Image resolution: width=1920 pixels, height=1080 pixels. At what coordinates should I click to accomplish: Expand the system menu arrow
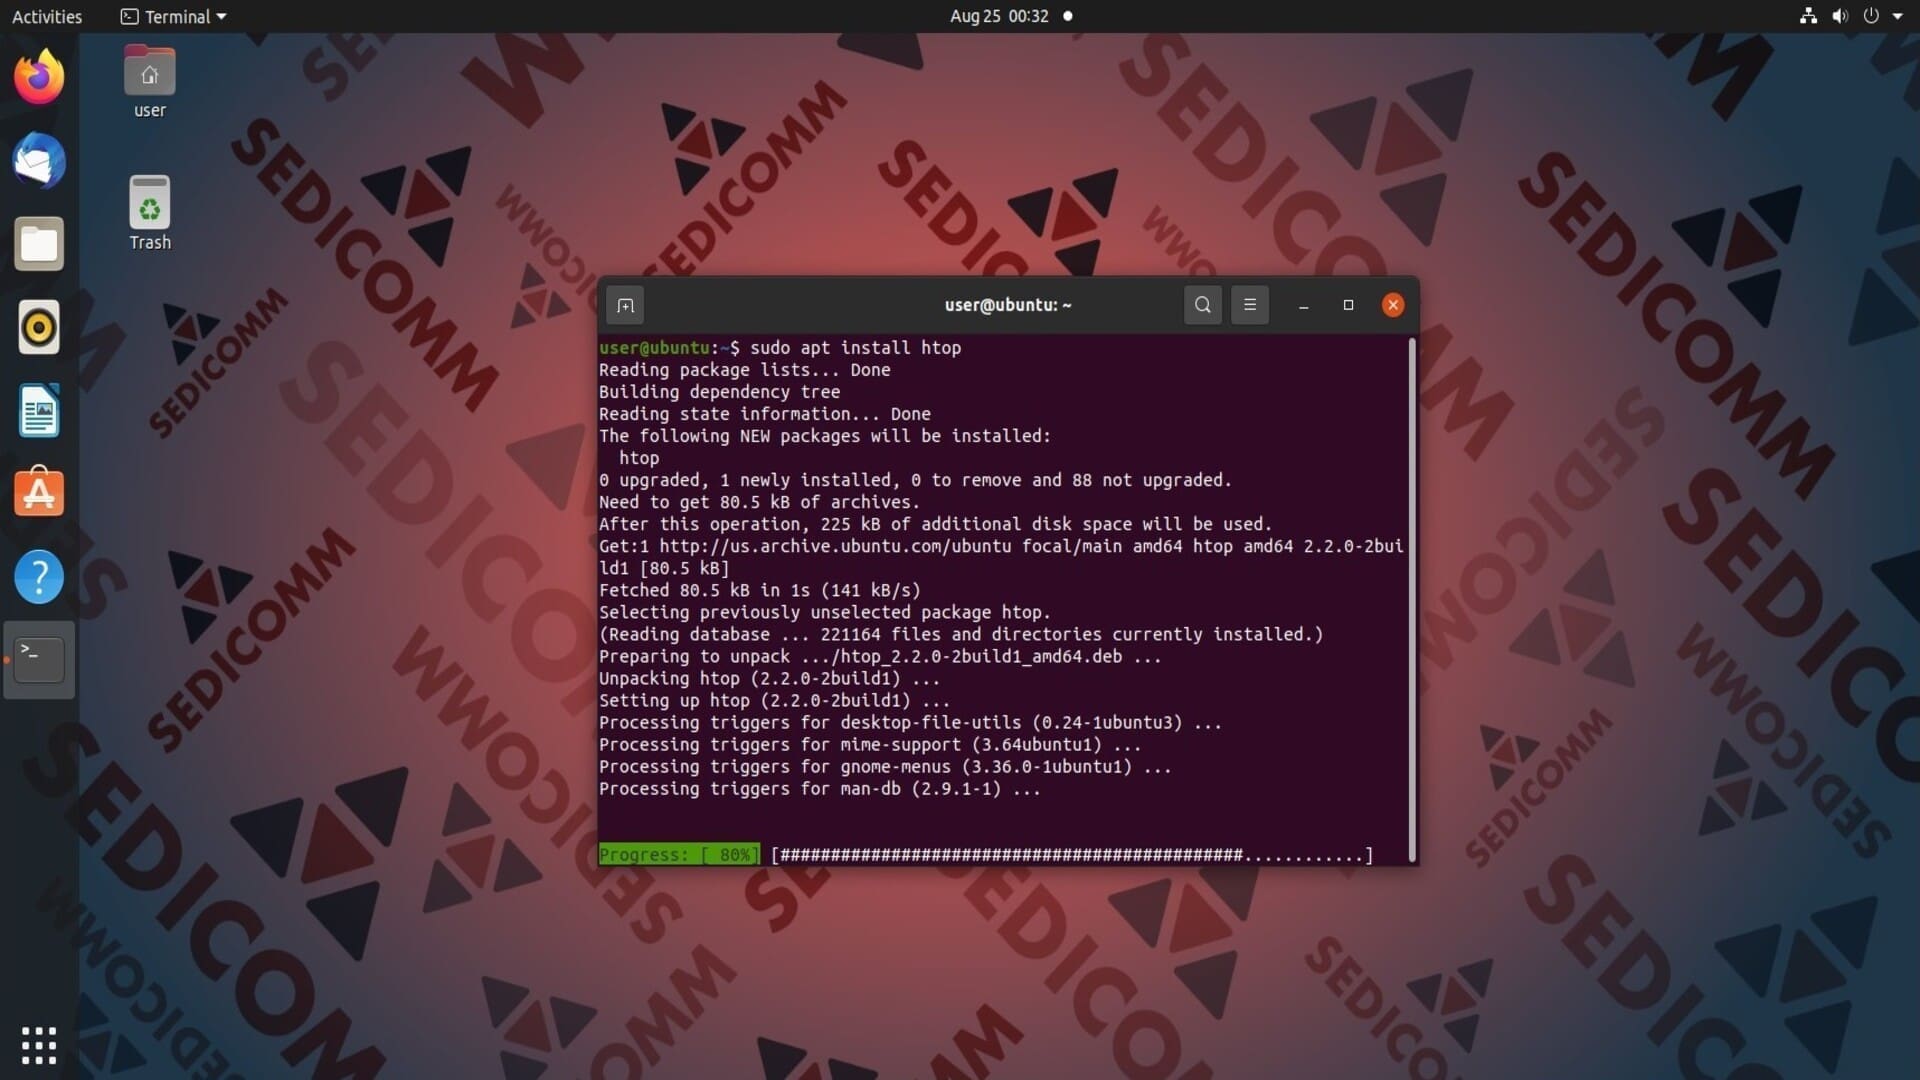point(1897,16)
